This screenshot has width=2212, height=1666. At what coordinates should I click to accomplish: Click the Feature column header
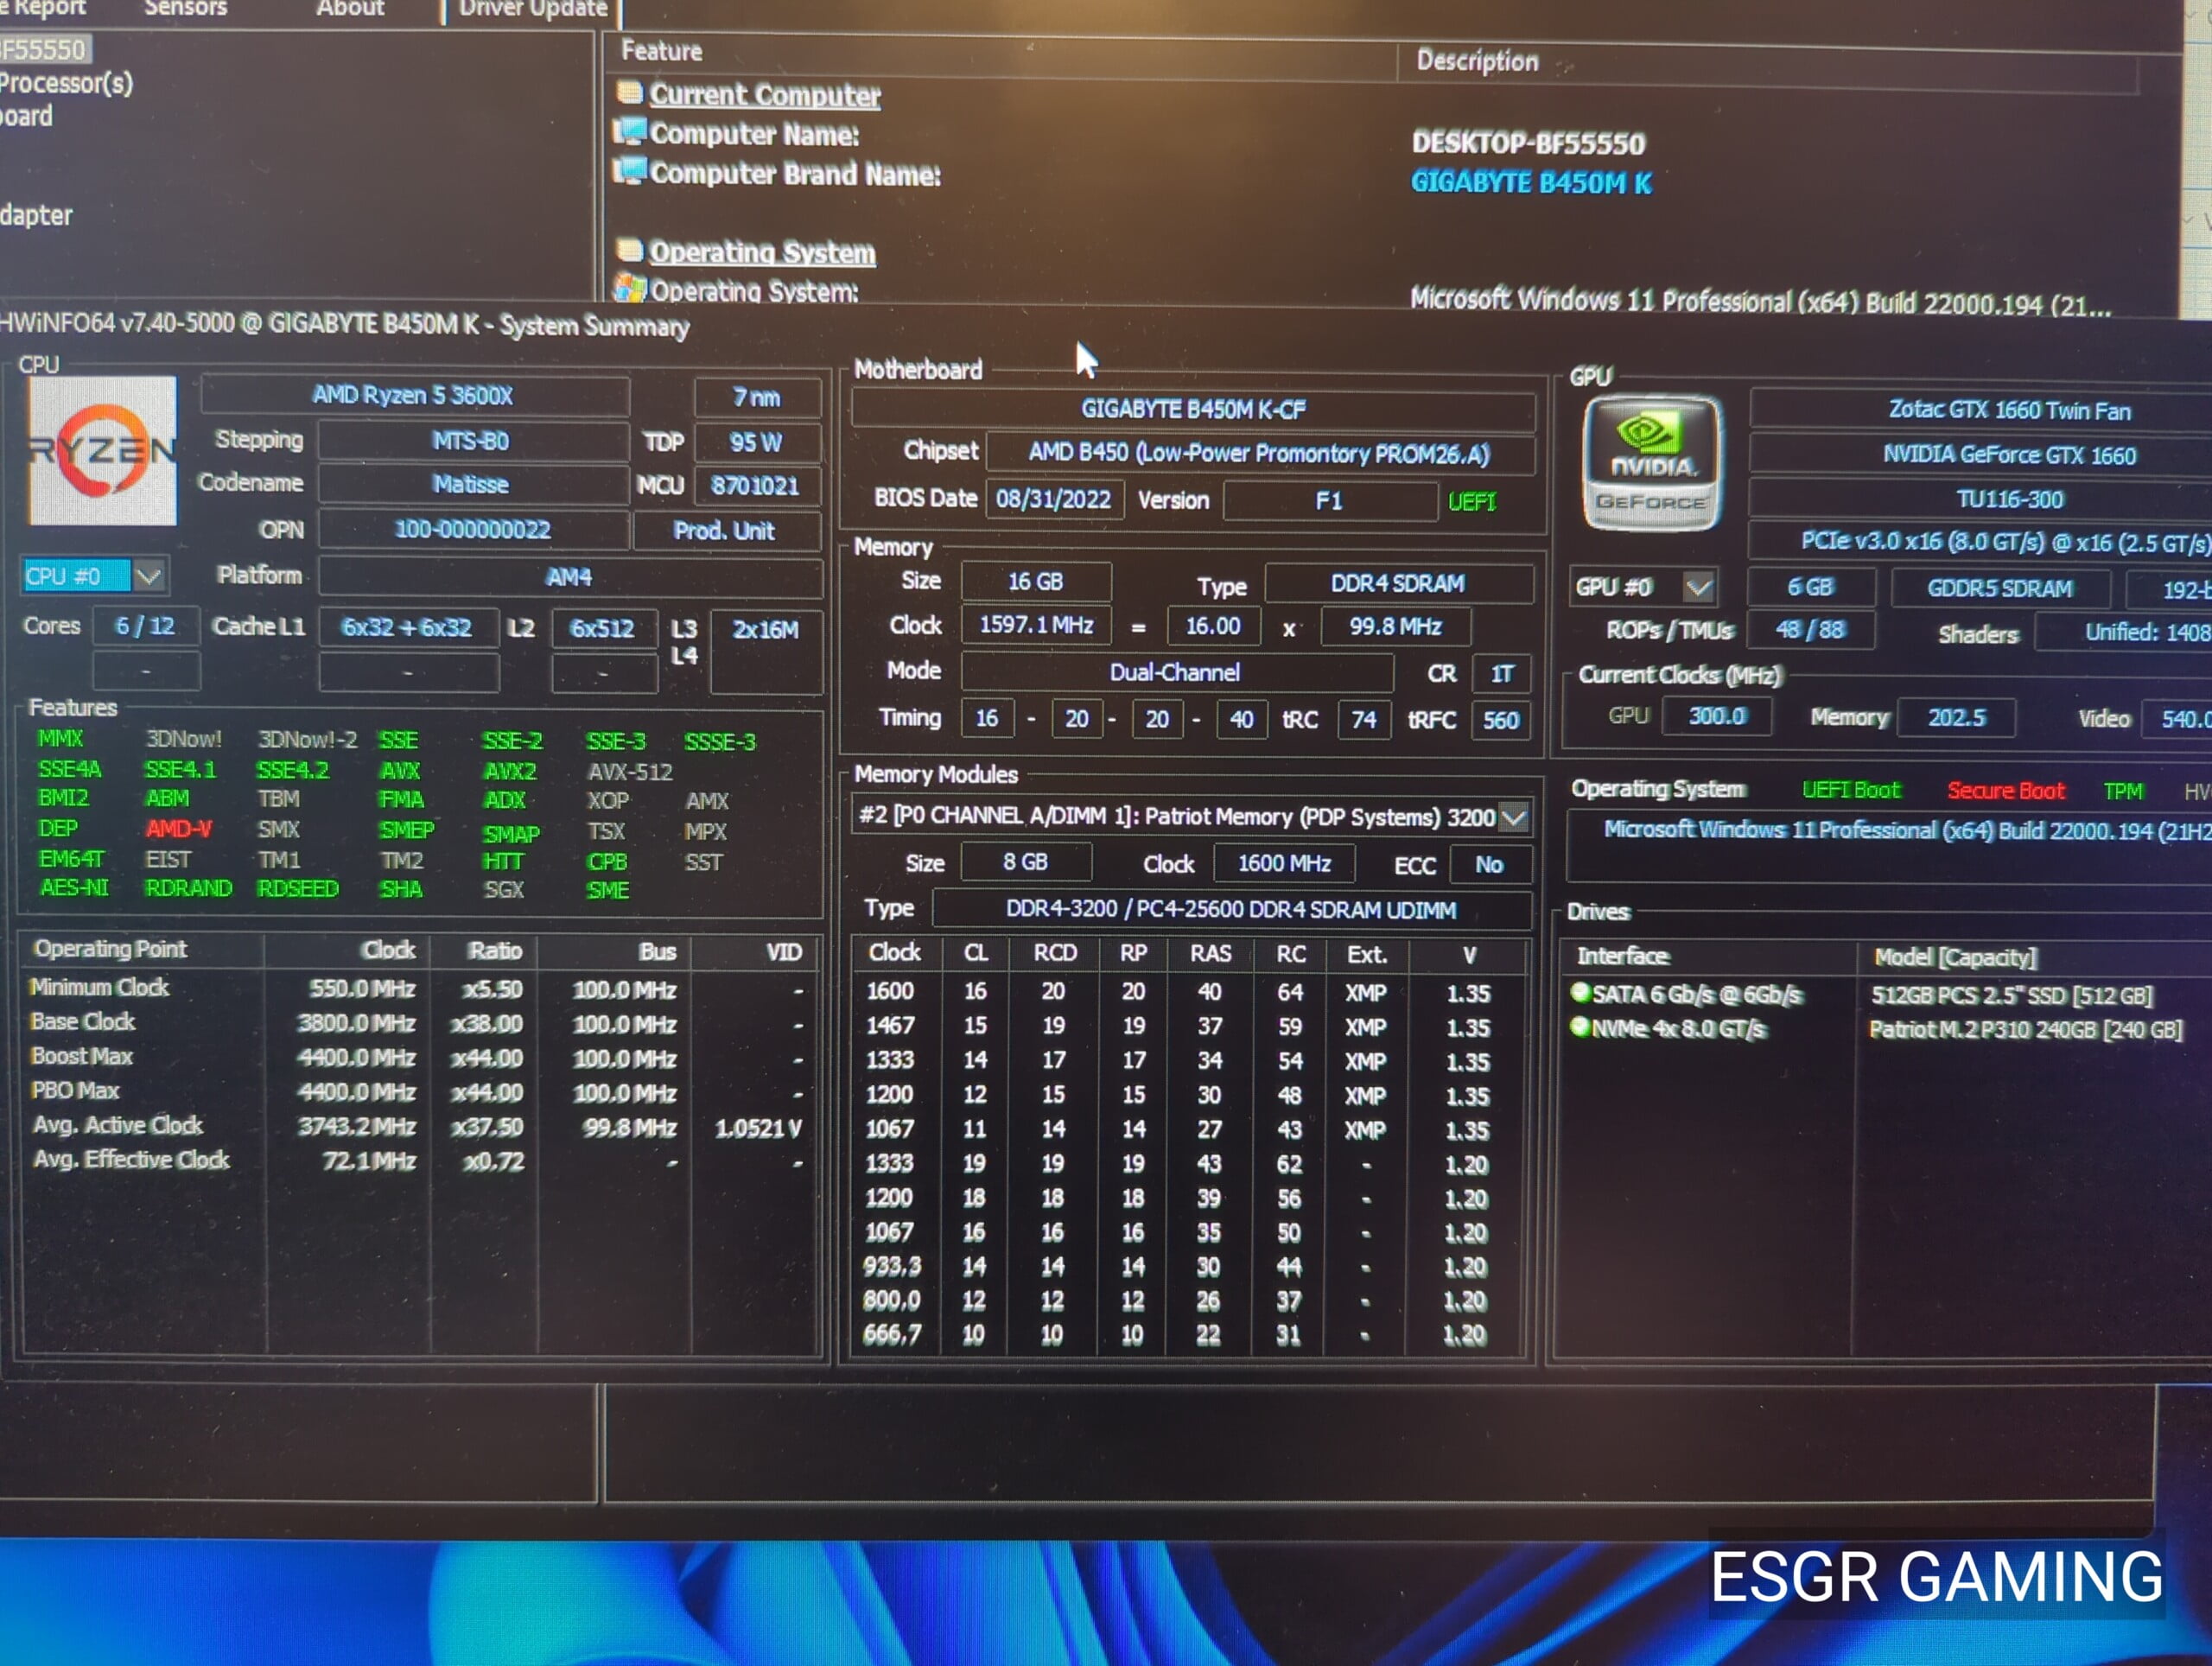click(661, 51)
